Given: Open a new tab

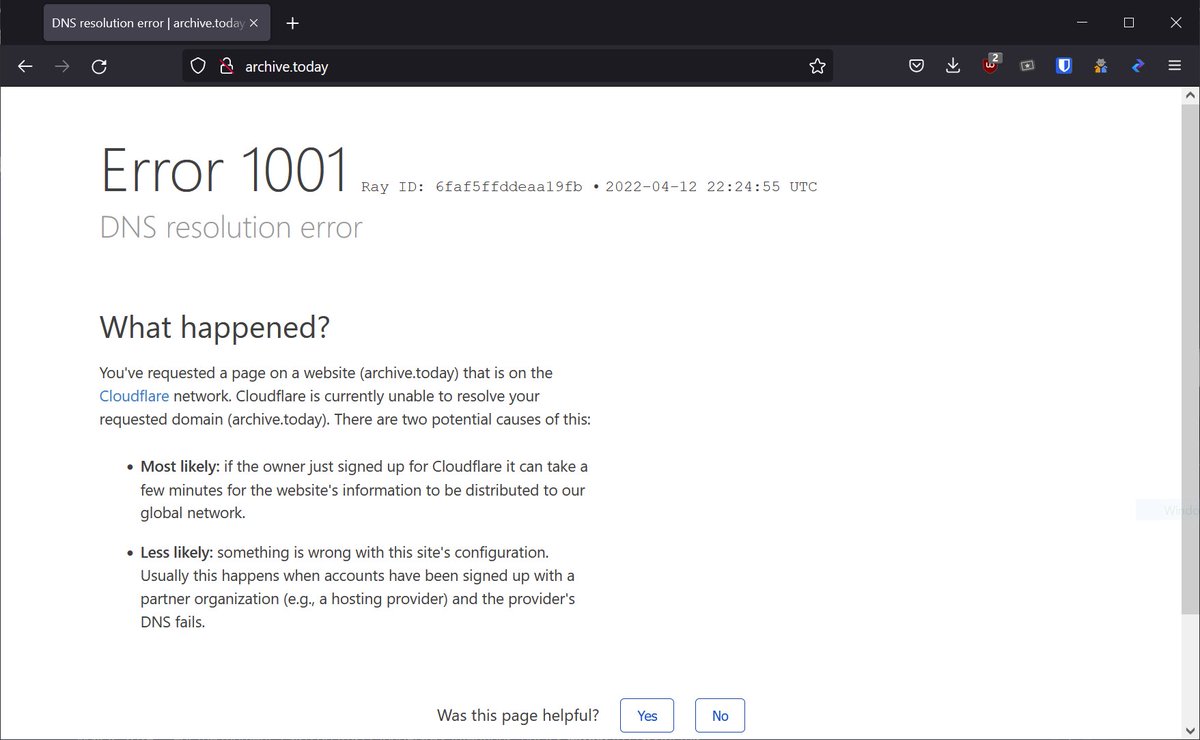Looking at the screenshot, I should pos(292,23).
